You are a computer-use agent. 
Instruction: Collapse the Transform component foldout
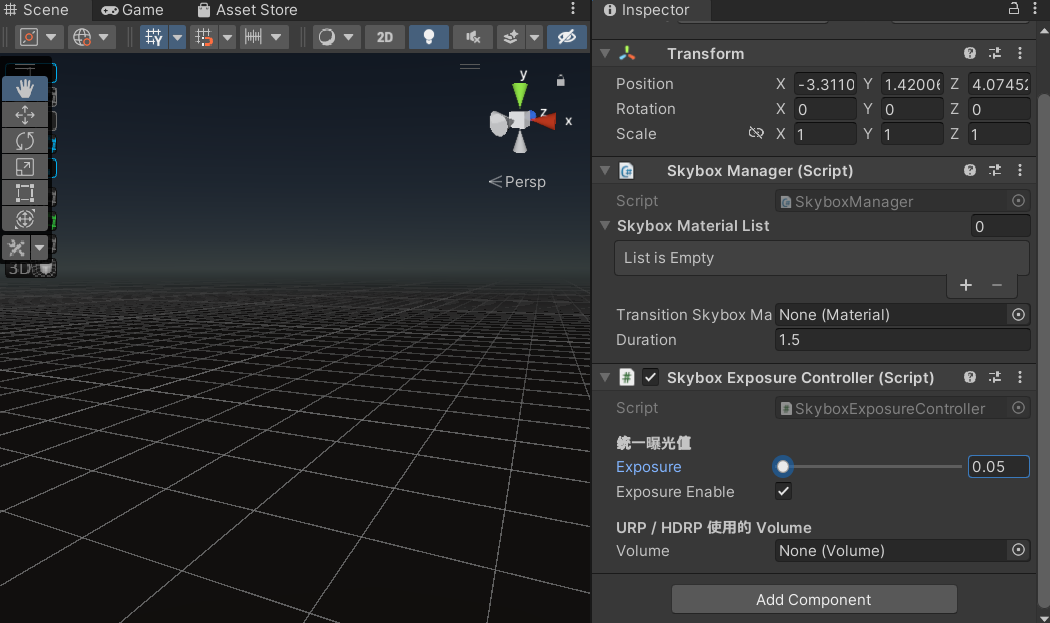[x=604, y=54]
